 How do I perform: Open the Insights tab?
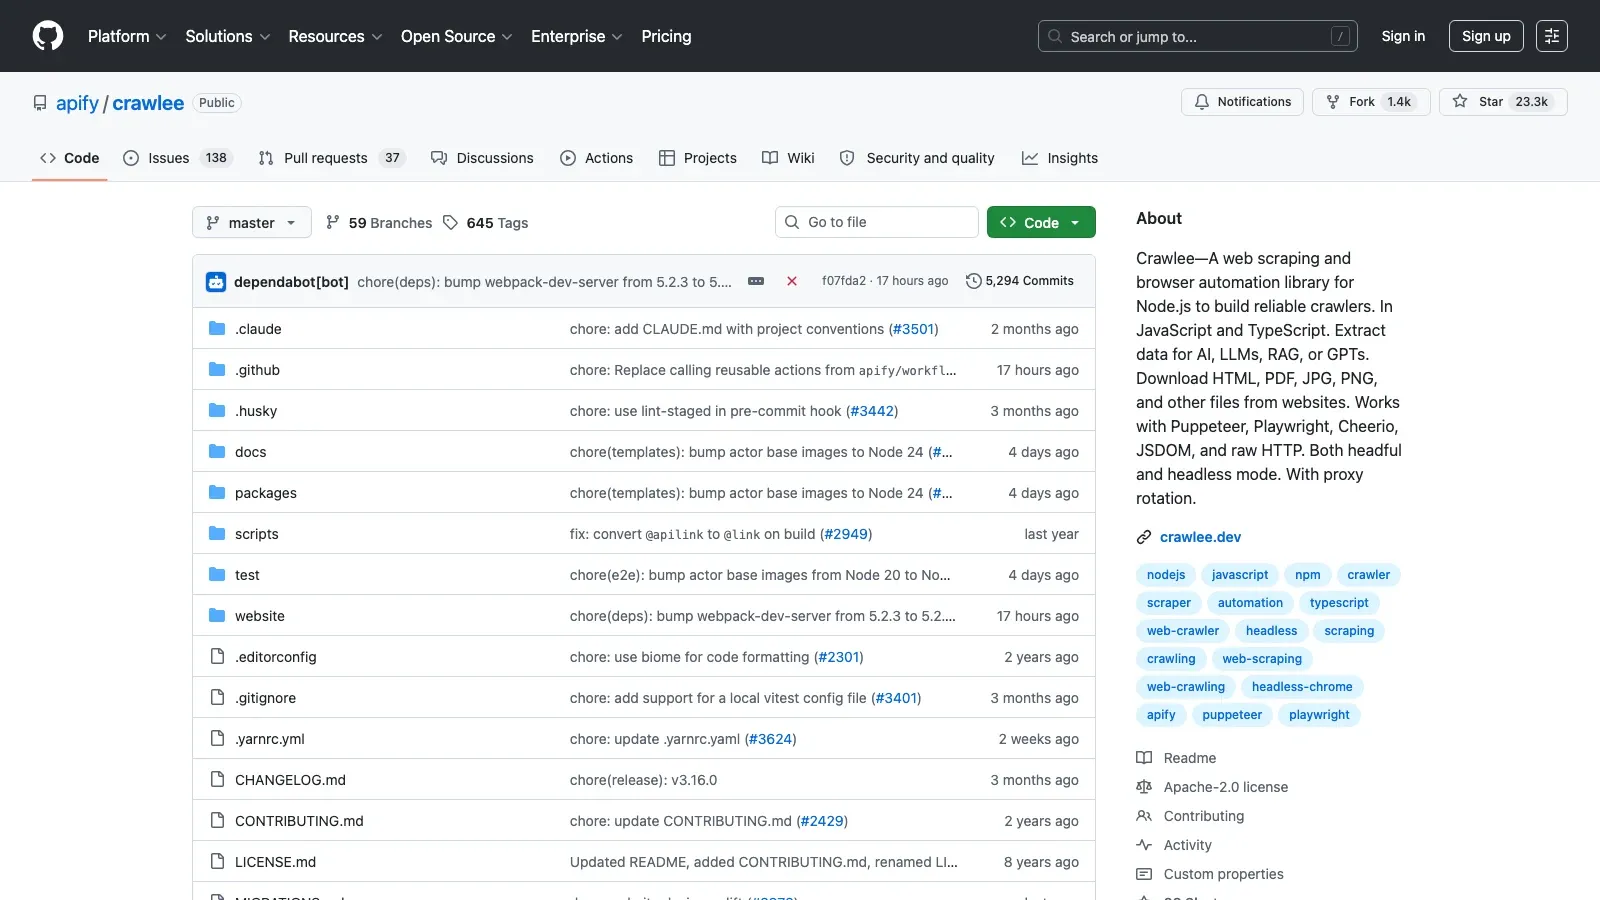coord(1060,158)
